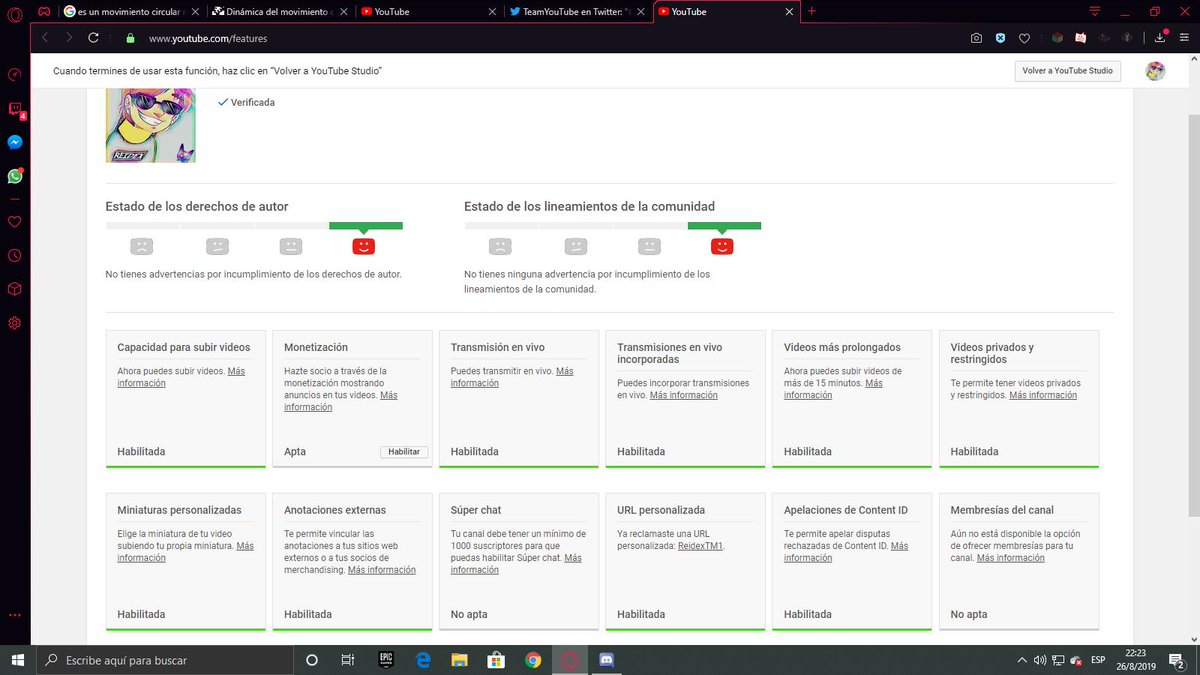Open Facebook Messenger in sidebar

(15, 142)
